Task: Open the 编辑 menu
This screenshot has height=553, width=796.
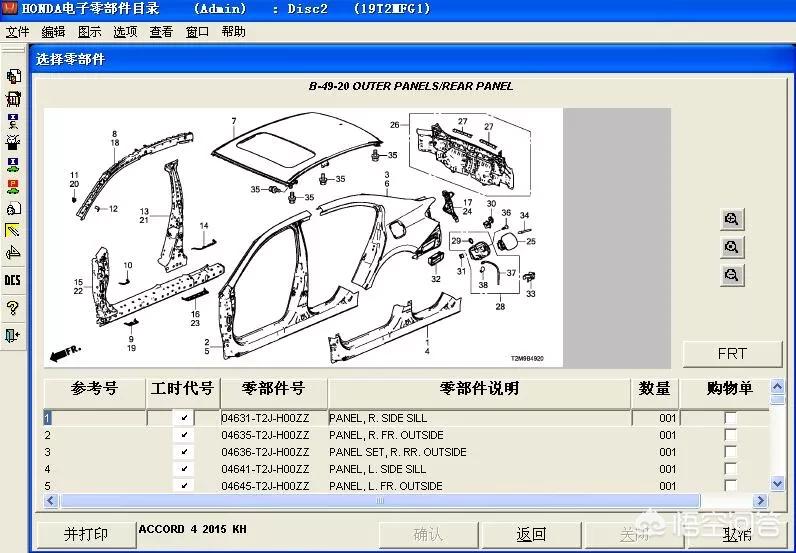Action: coord(53,31)
